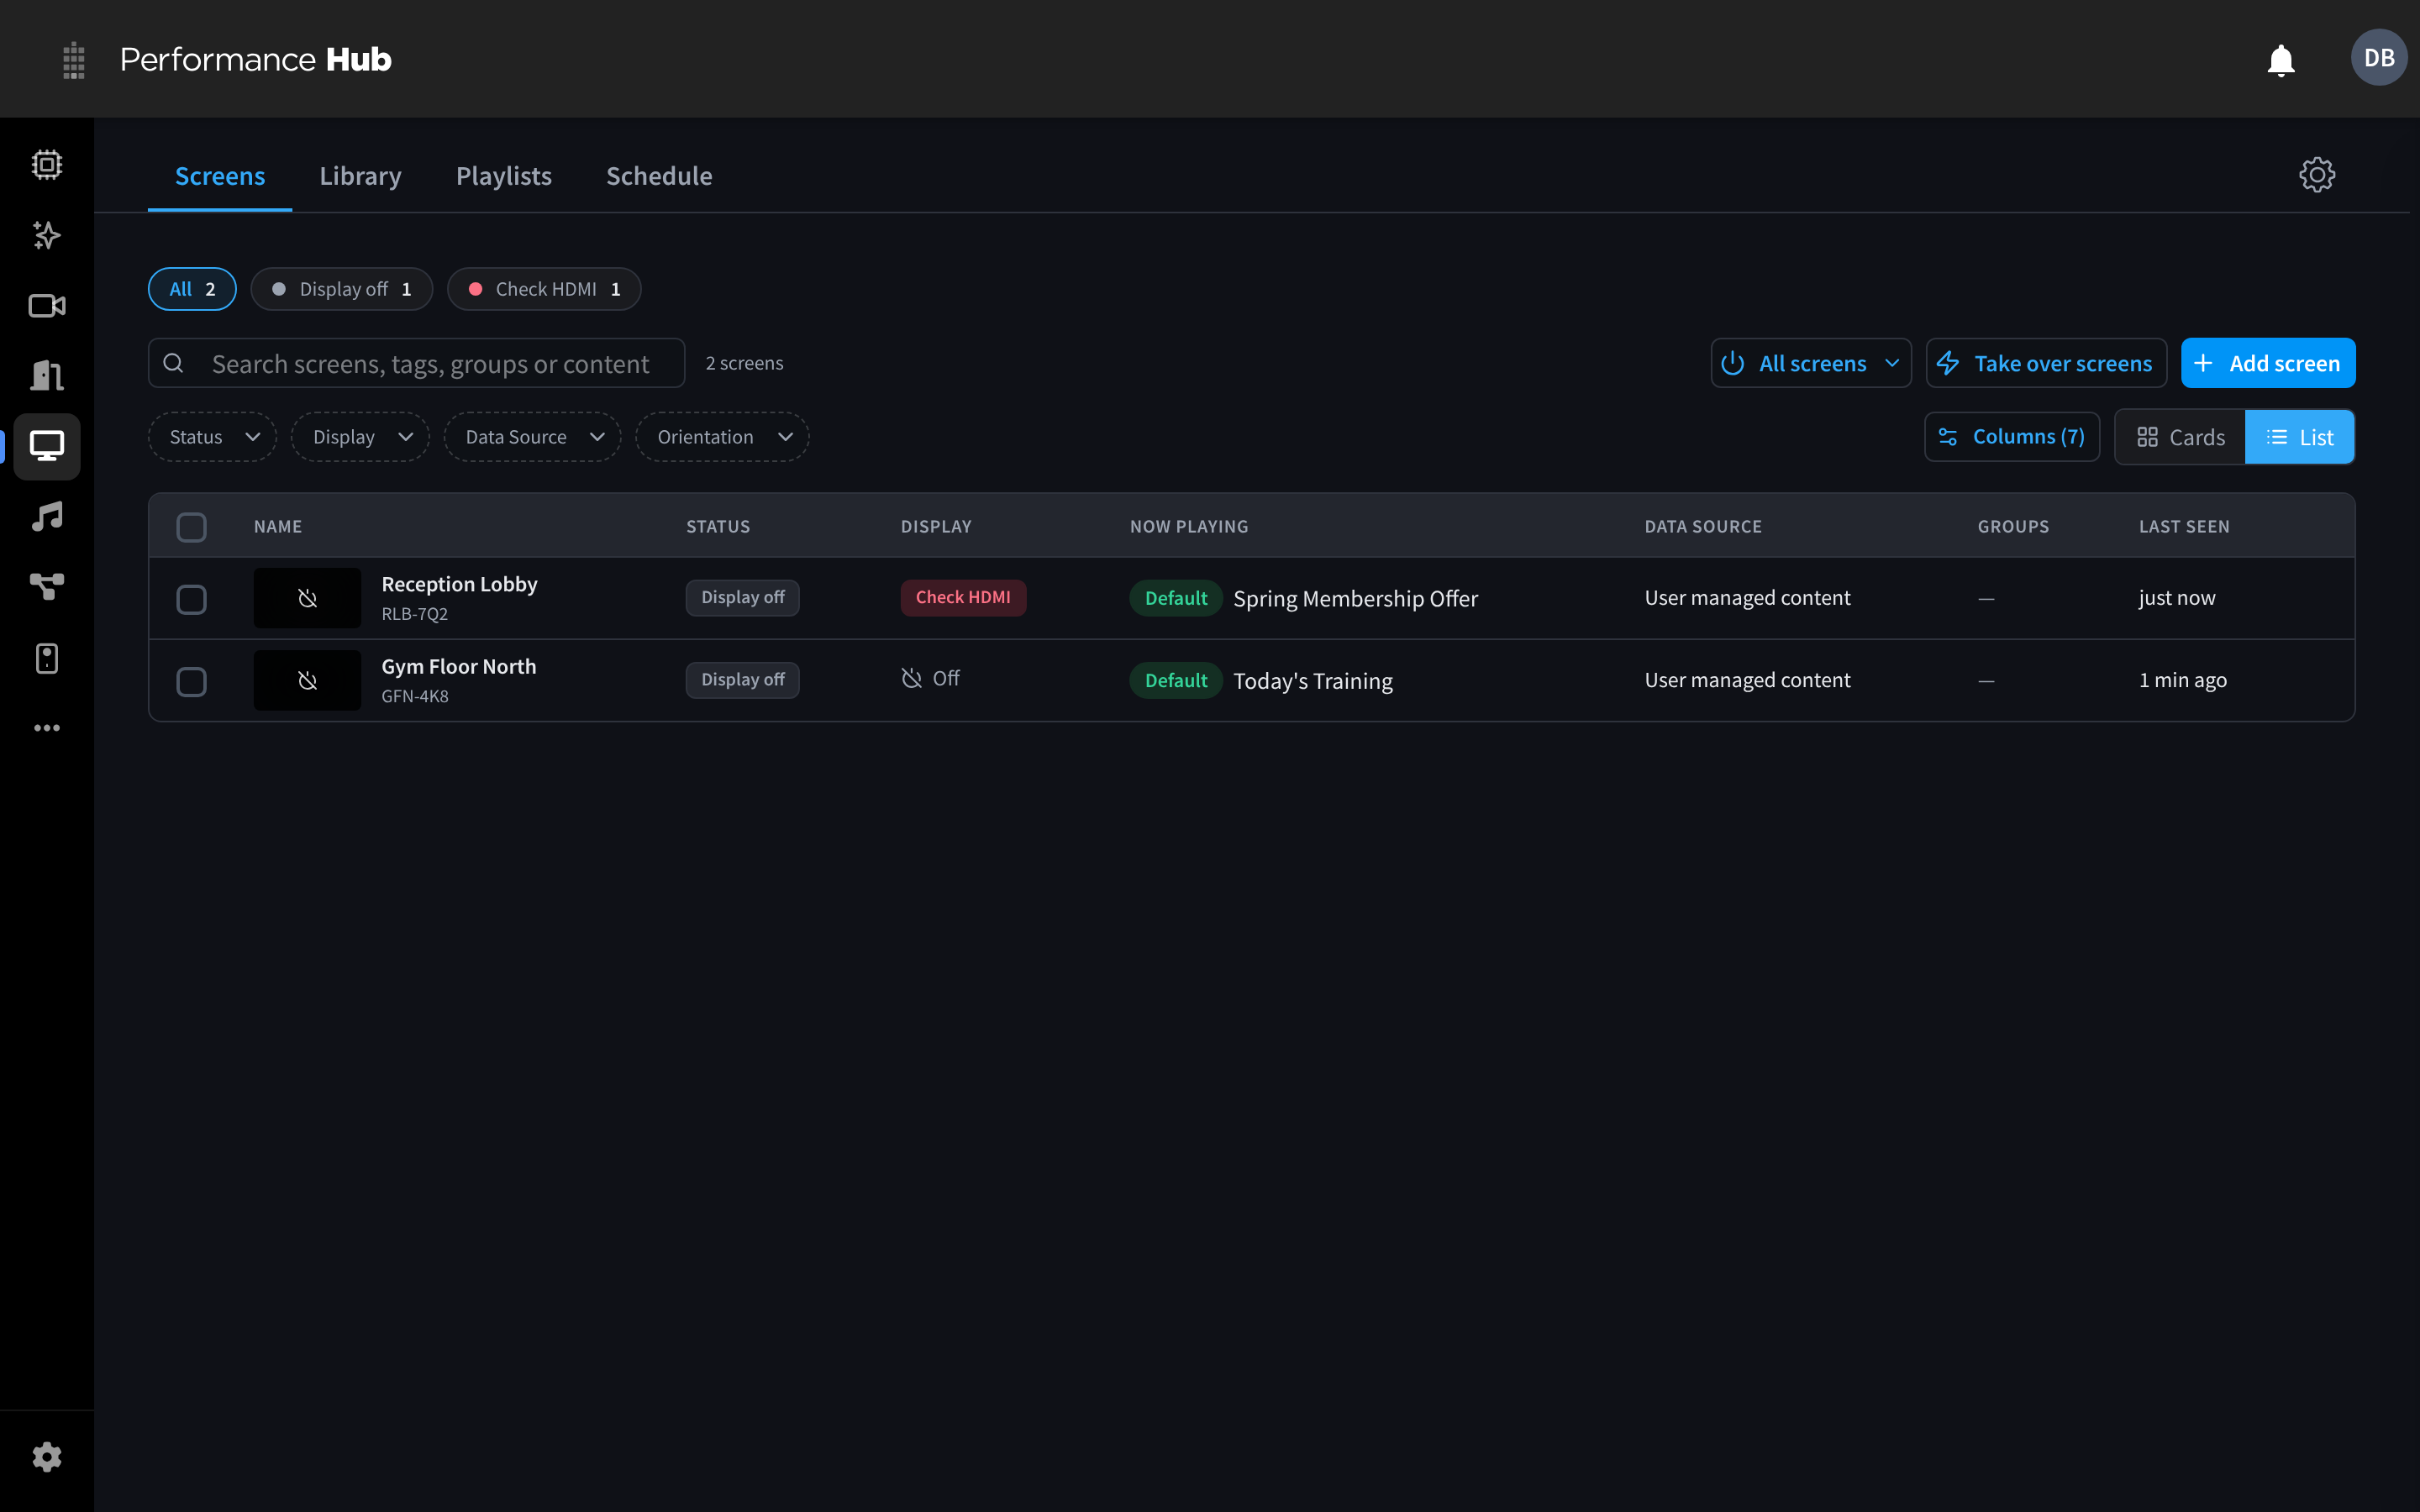This screenshot has height=1512, width=2420.
Task: Toggle the select-all header checkbox
Action: (x=191, y=527)
